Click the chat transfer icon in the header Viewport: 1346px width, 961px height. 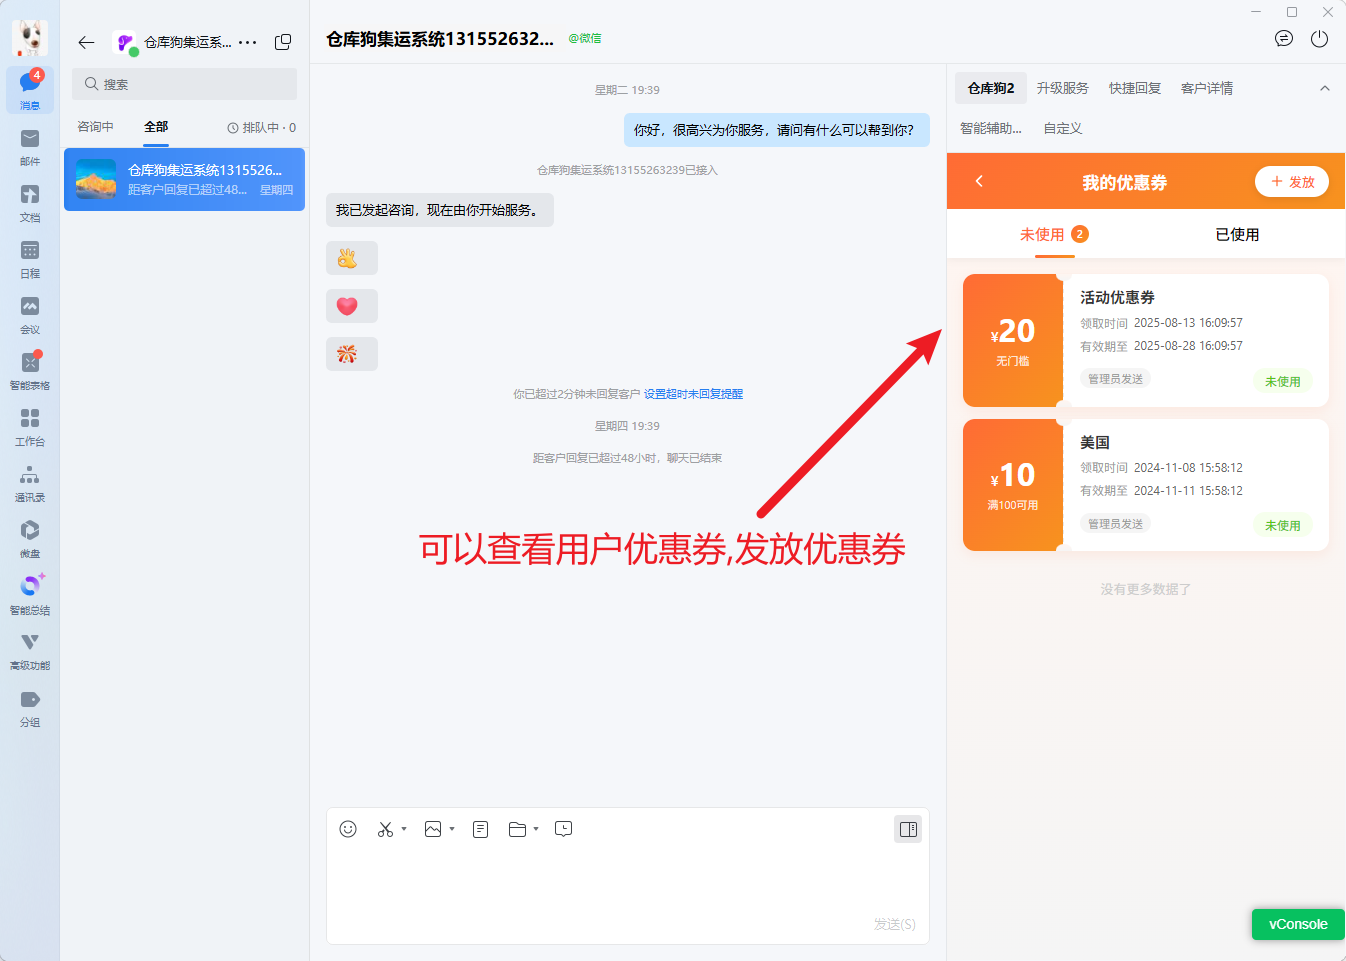pos(1284,39)
